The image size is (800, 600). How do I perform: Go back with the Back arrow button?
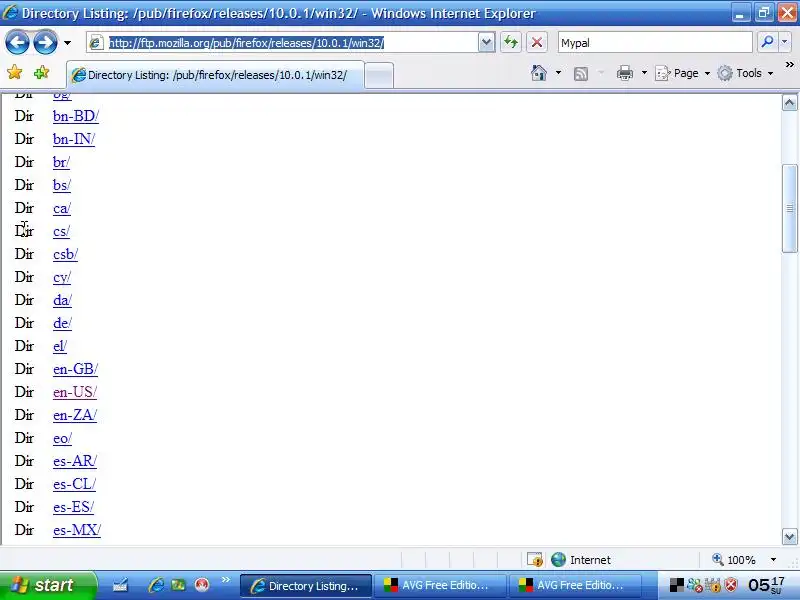(17, 42)
